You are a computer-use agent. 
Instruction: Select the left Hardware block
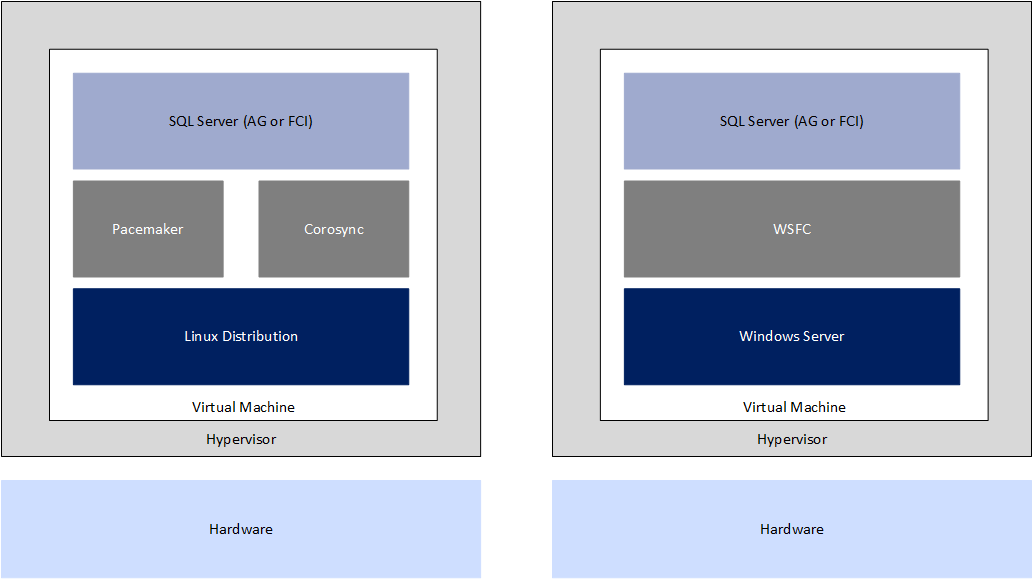pyautogui.click(x=240, y=528)
